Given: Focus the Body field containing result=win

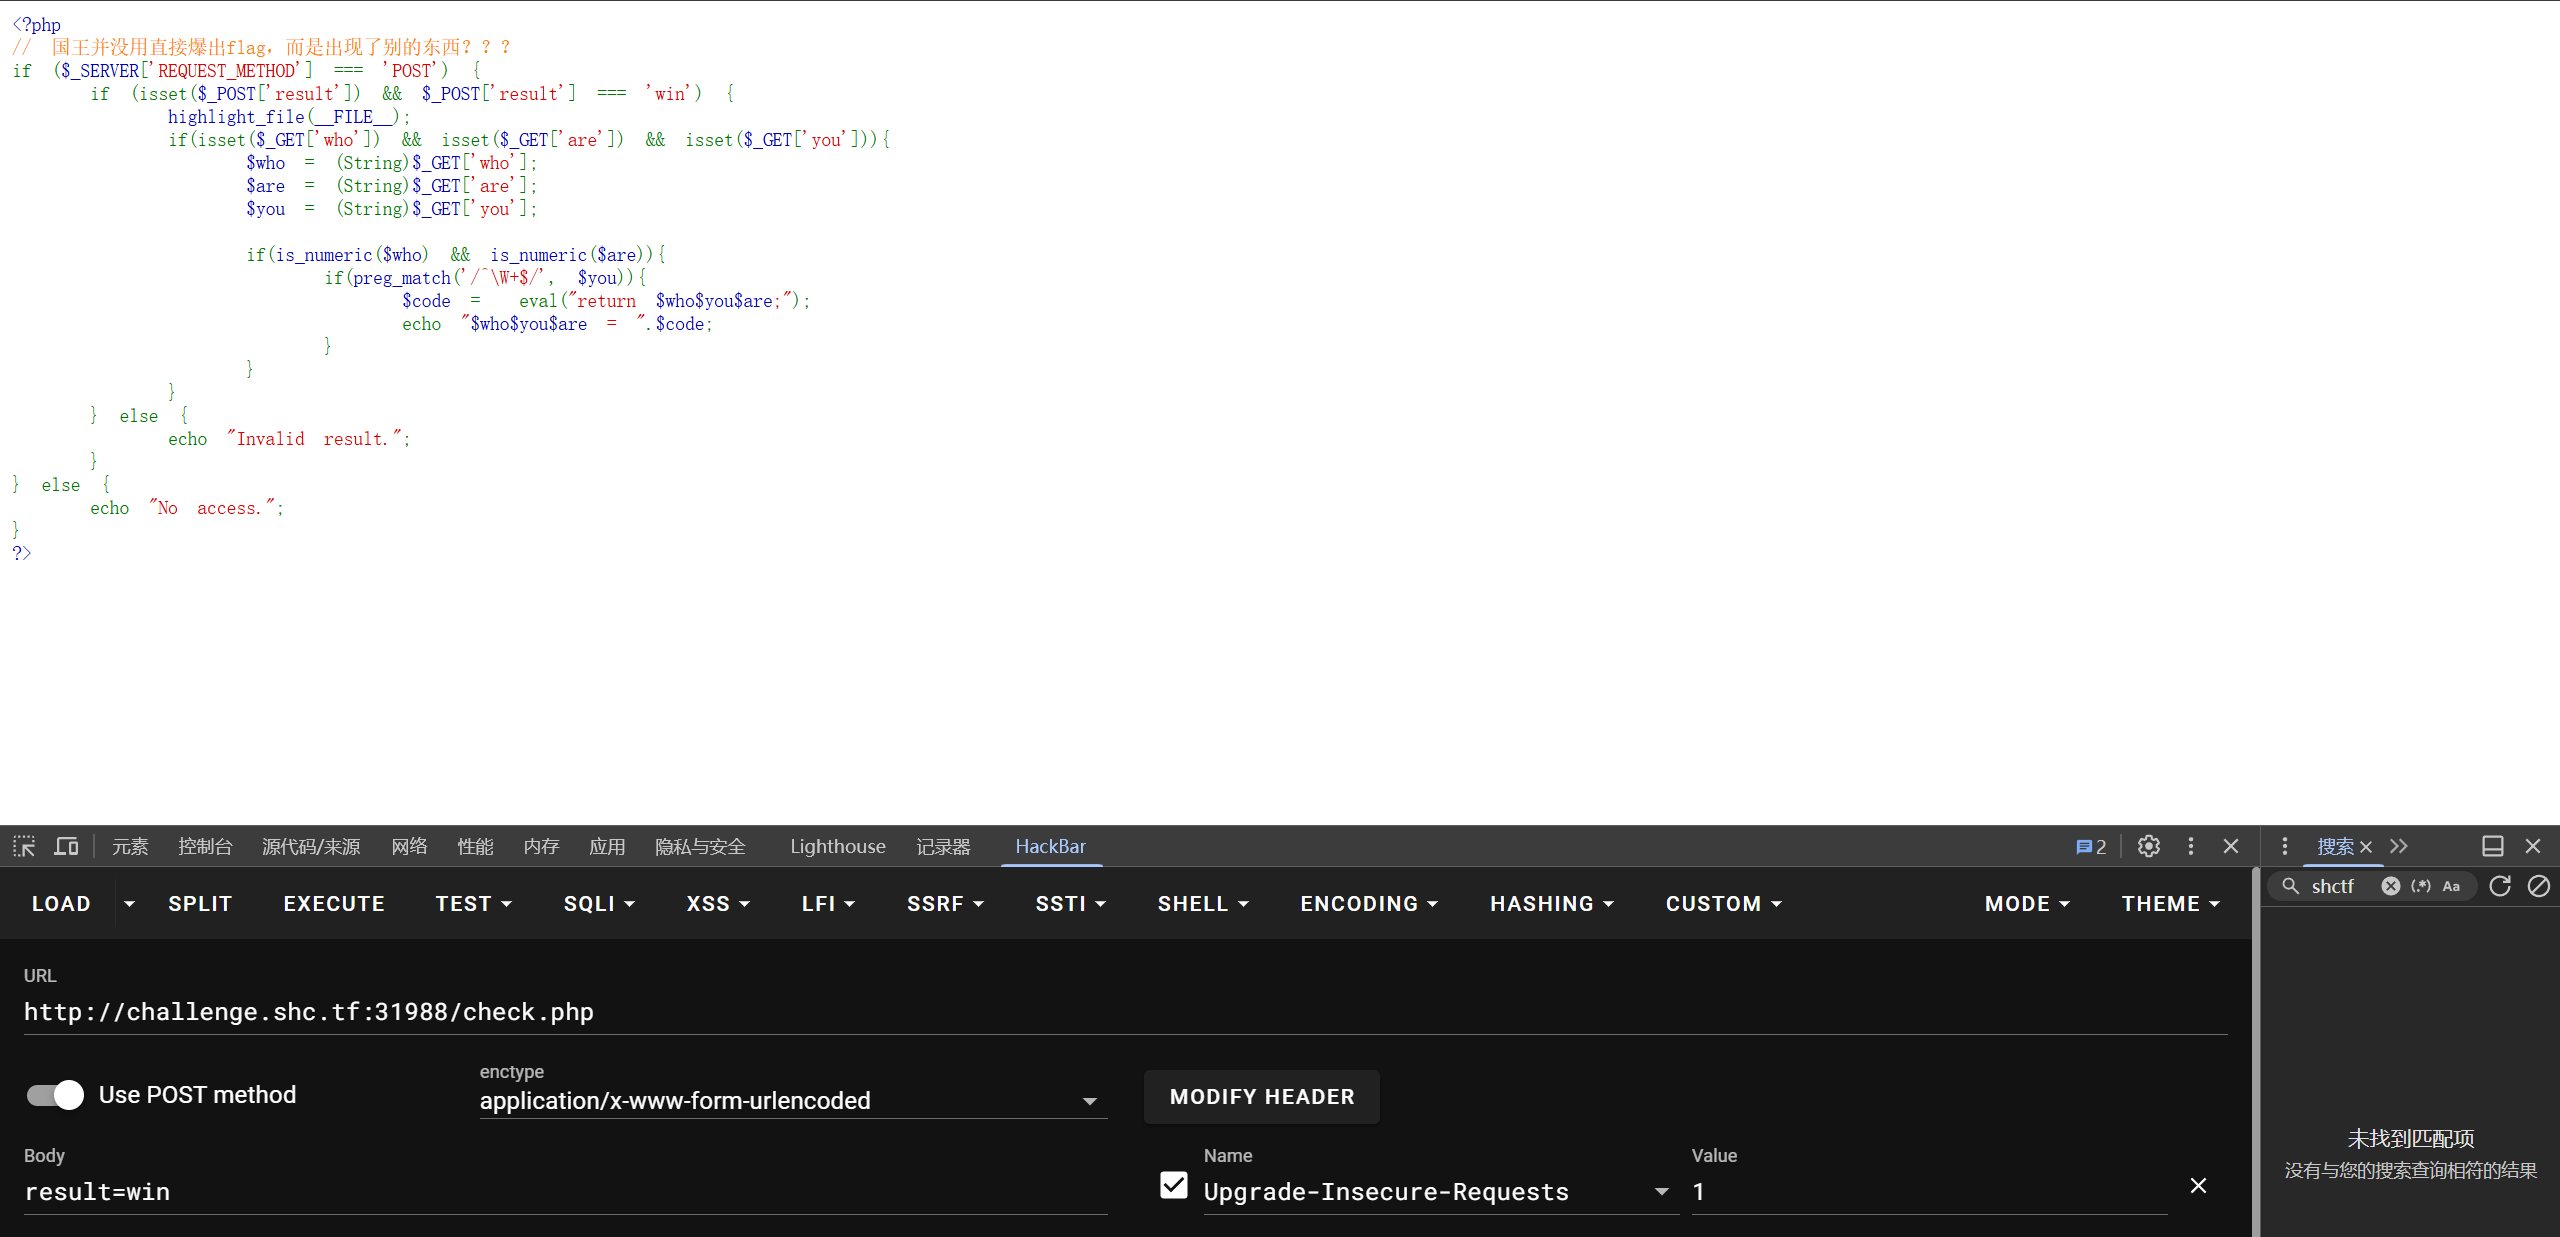Looking at the screenshot, I should pos(565,1192).
